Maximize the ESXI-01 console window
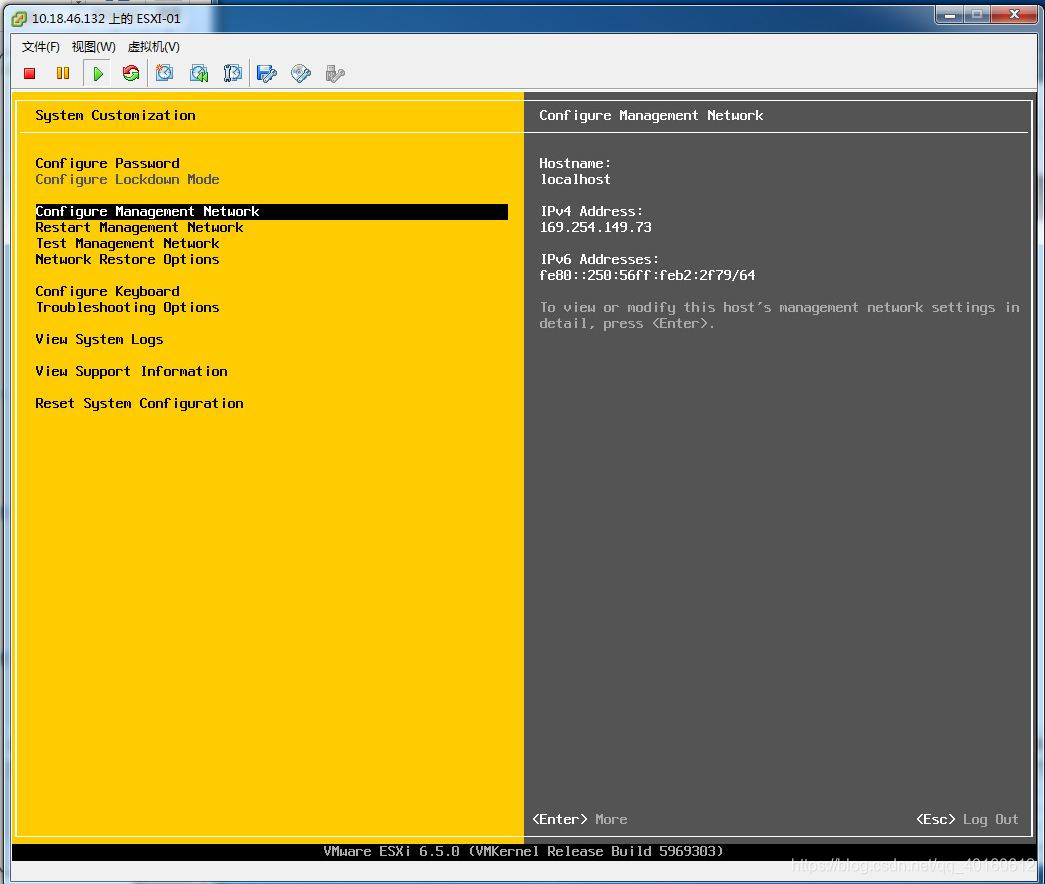Screen dimensions: 1045x884 [976, 14]
